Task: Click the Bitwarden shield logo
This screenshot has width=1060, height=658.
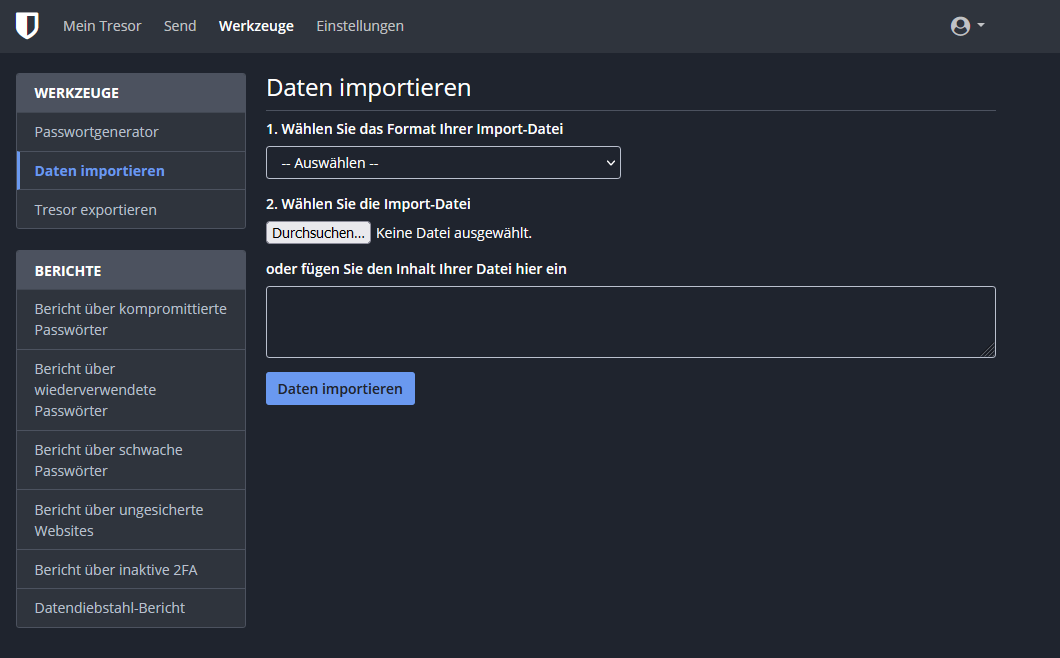Action: [27, 26]
